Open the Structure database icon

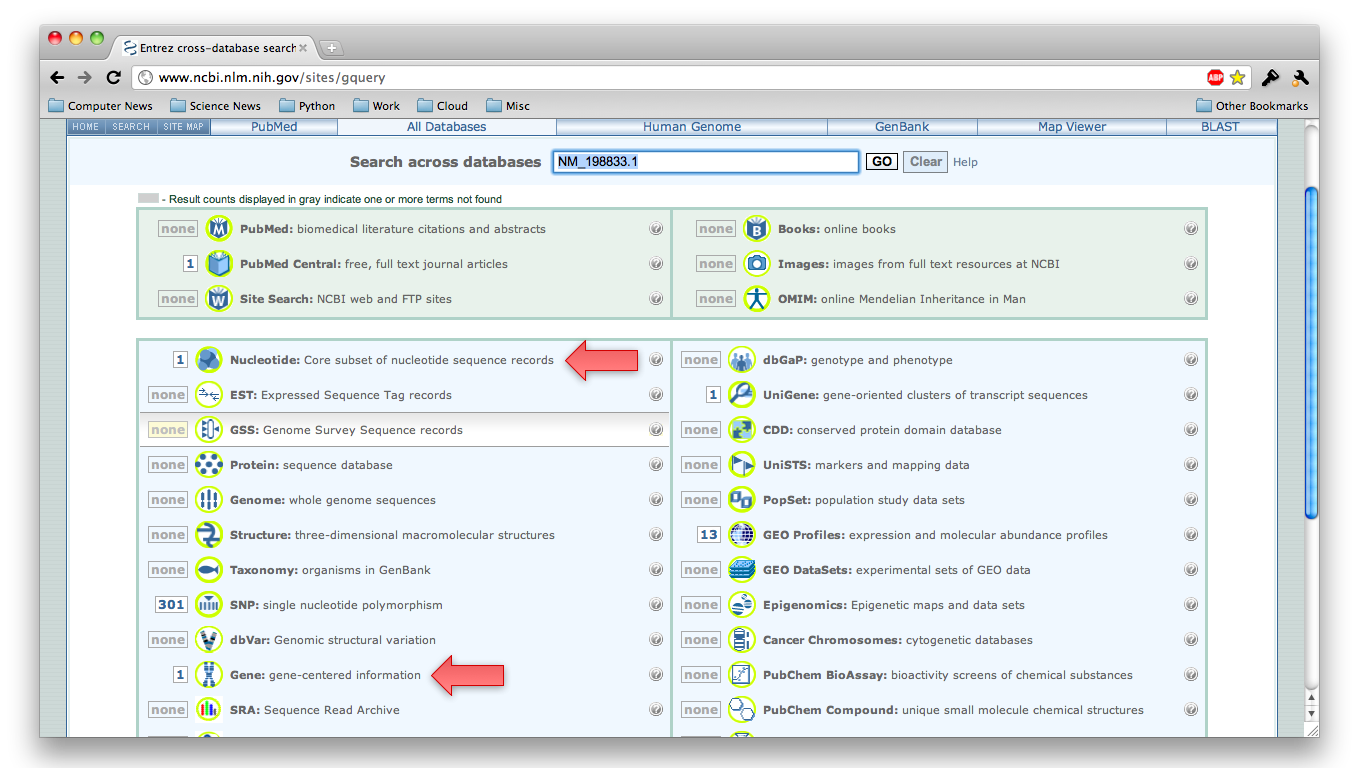point(209,535)
